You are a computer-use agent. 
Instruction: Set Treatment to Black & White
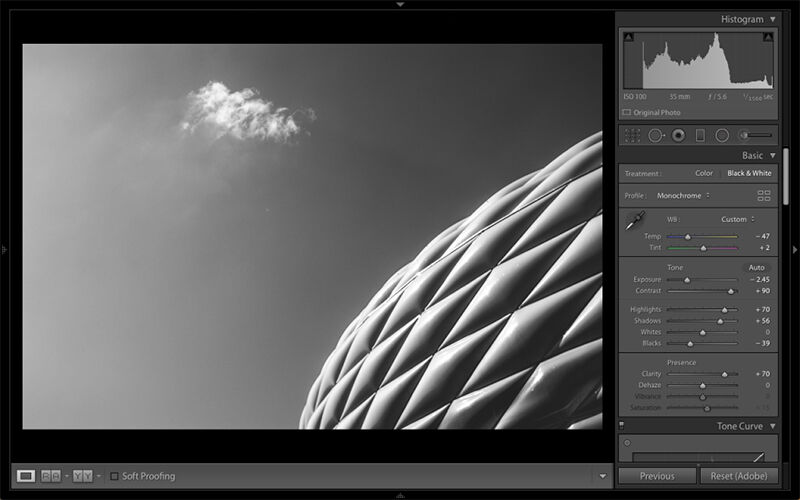click(749, 173)
